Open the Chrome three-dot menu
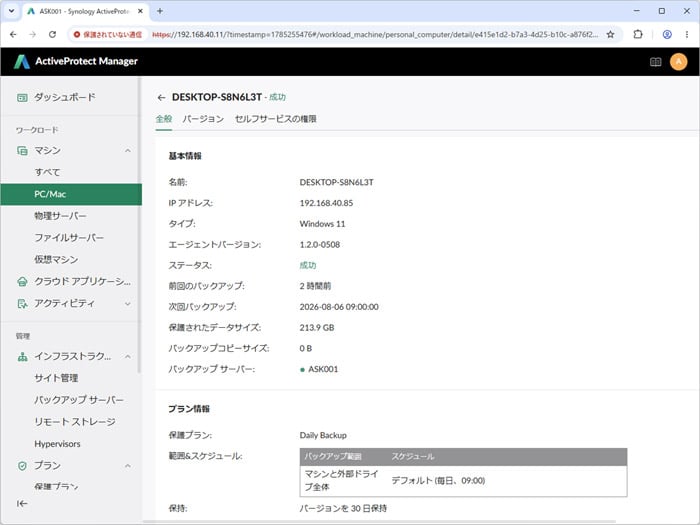Image resolution: width=700 pixels, height=525 pixels. pyautogui.click(x=687, y=34)
